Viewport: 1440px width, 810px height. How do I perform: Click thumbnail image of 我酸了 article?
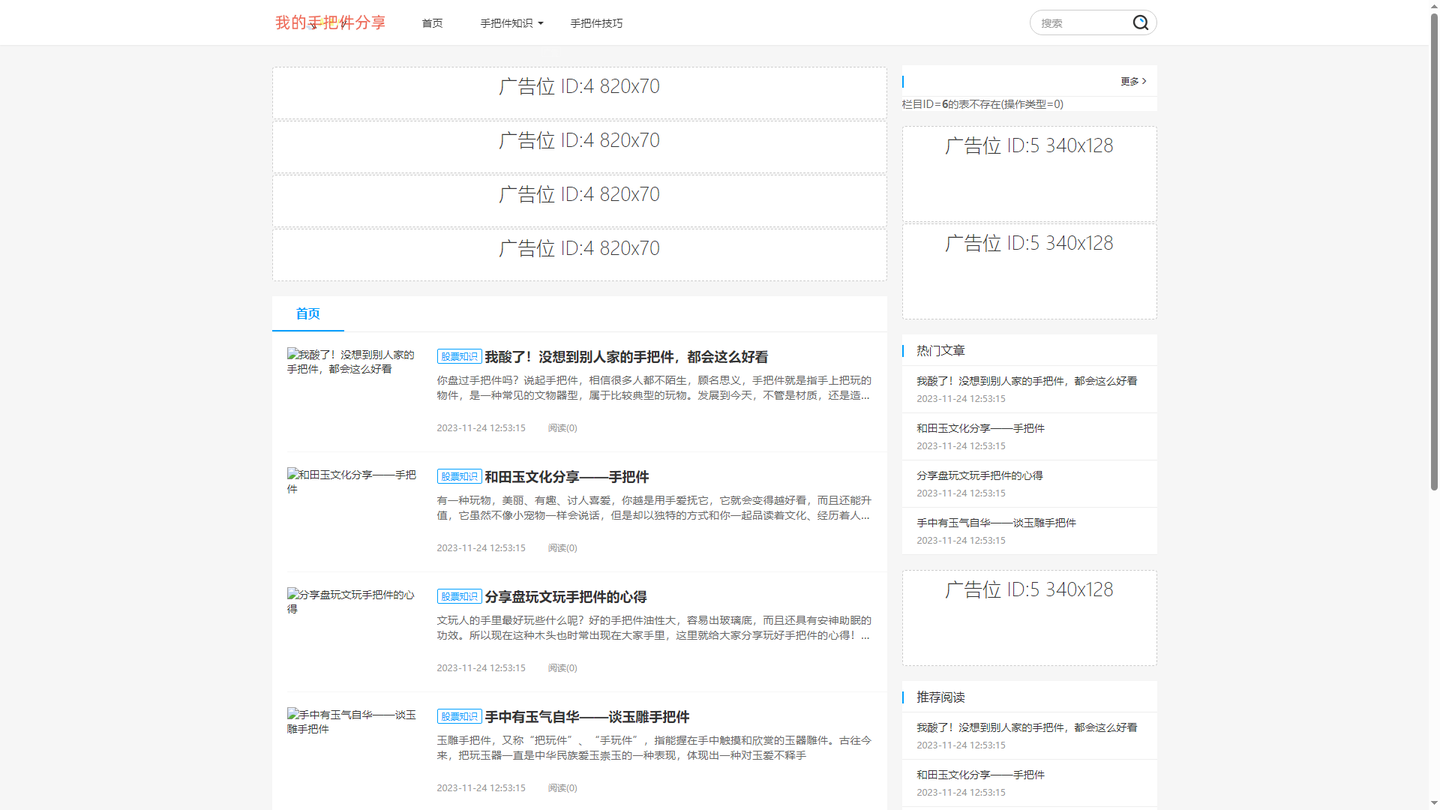(x=351, y=362)
